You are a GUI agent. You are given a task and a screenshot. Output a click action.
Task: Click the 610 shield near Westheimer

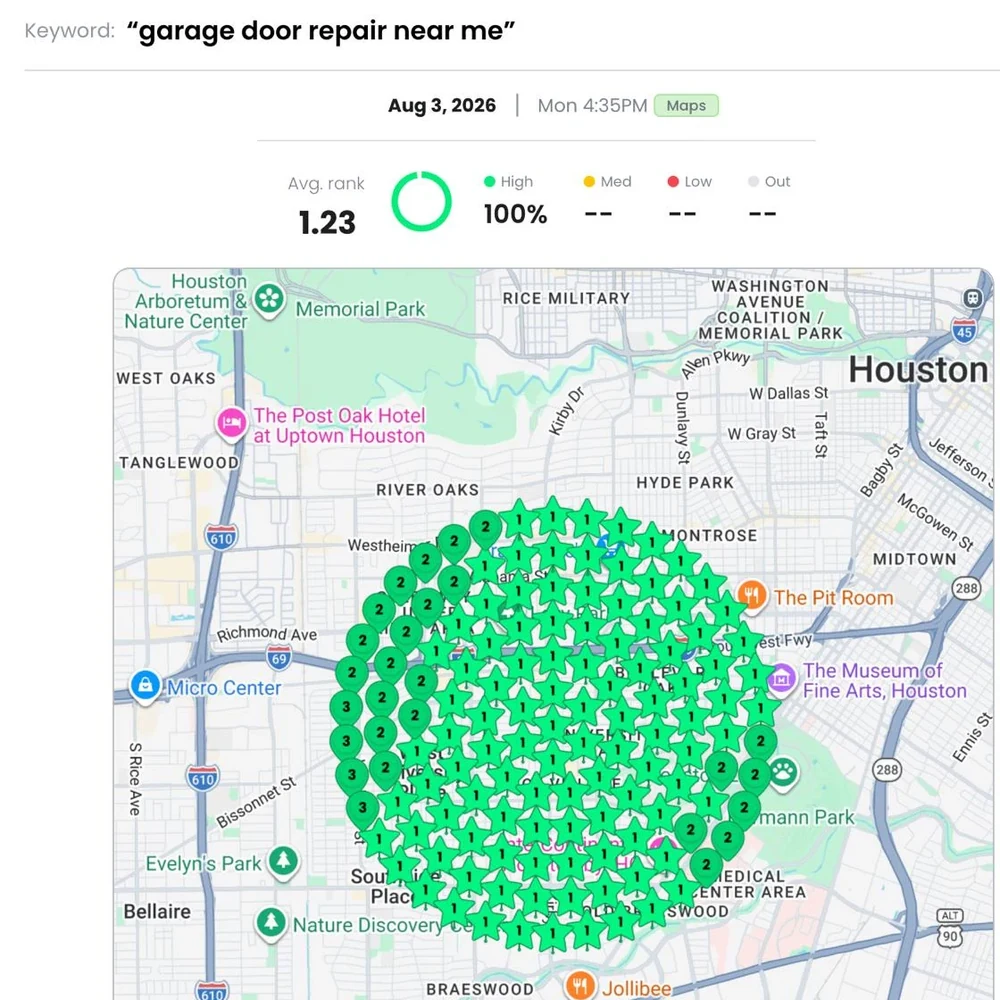point(221,537)
